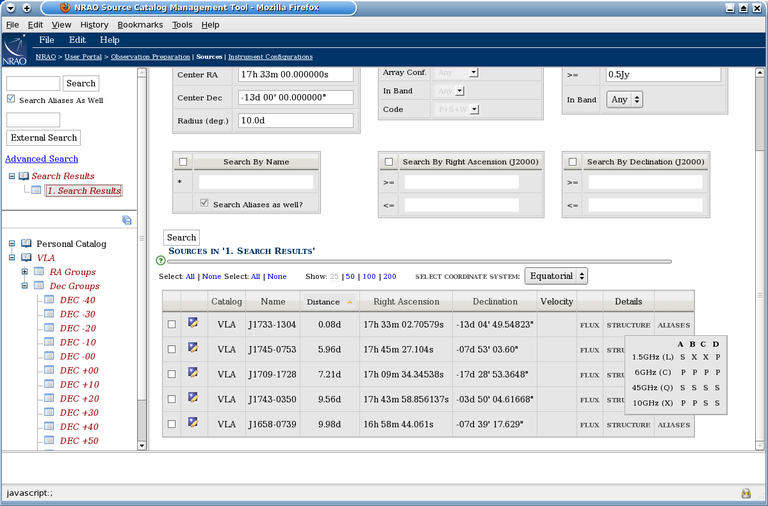Screen dimensions: 768x506
Task: Click the Personal Catalog book icon
Action: point(26,243)
